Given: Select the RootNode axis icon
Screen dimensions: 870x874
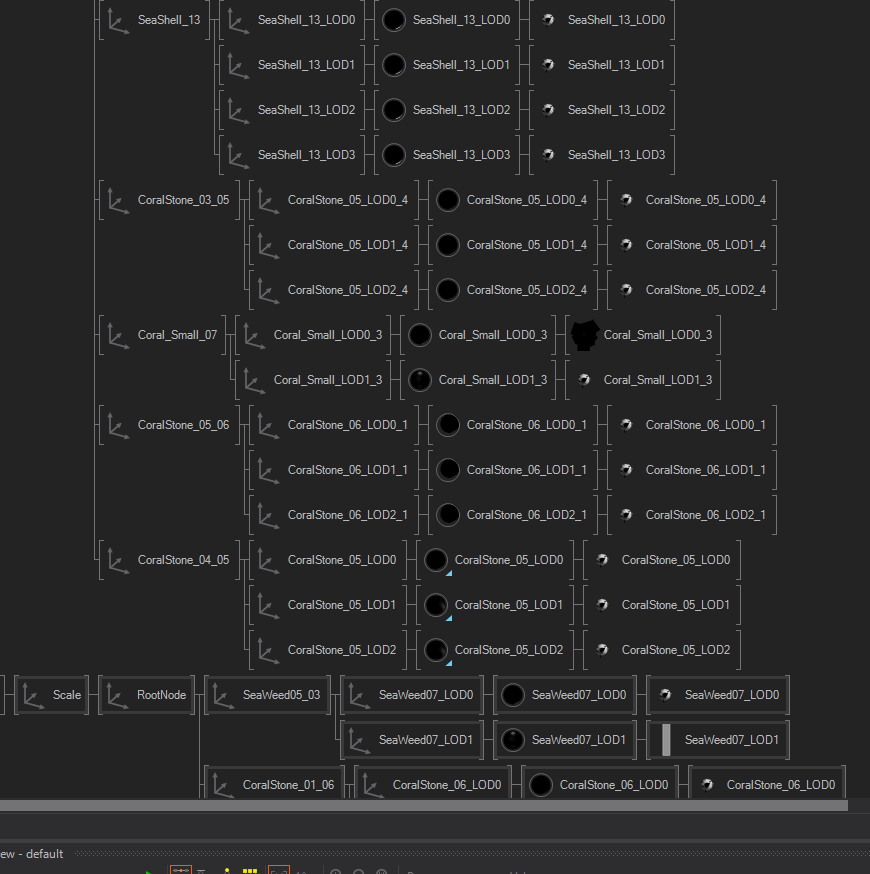Looking at the screenshot, I should tap(117, 695).
